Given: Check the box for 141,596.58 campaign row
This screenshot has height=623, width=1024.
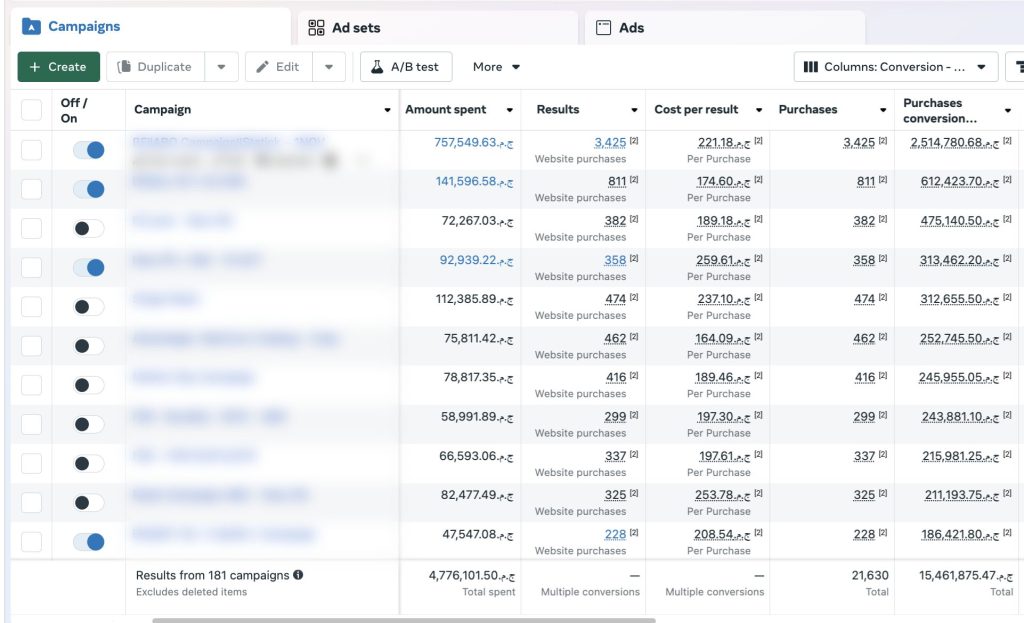Looking at the screenshot, I should point(32,189).
